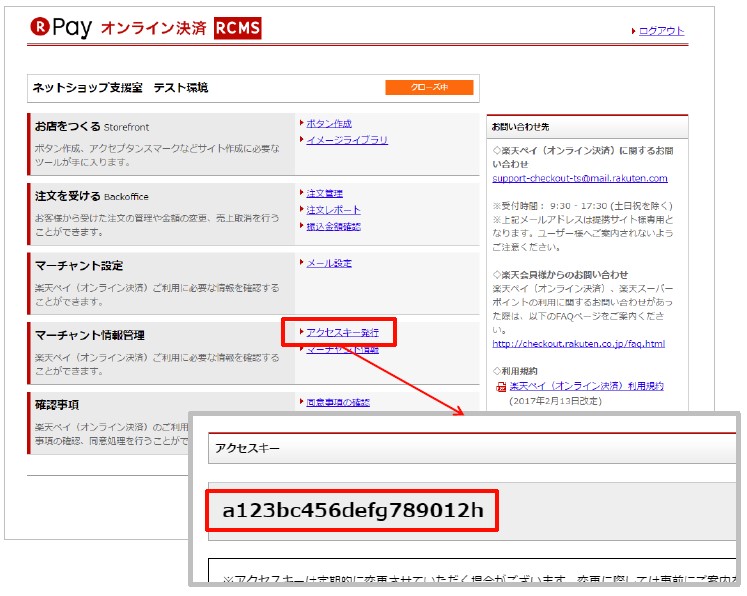
Task: Click support-checkout-ts@mail.rakuten.com email link
Action: click(x=580, y=178)
